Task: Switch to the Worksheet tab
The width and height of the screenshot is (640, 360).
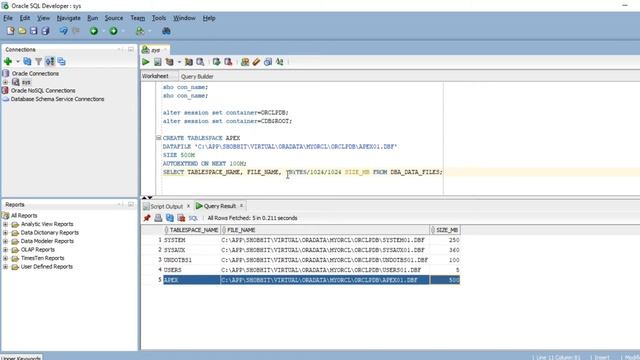Action: tap(156, 76)
